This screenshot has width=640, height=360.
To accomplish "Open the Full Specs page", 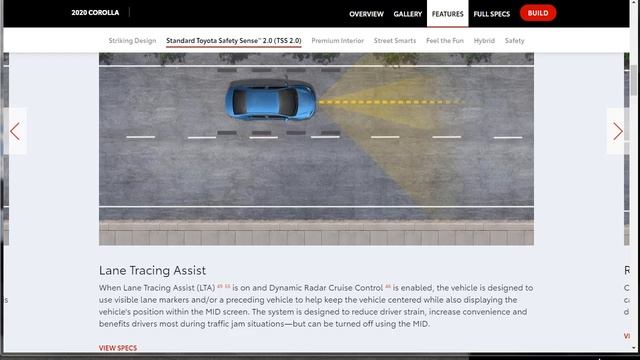I will pos(491,14).
